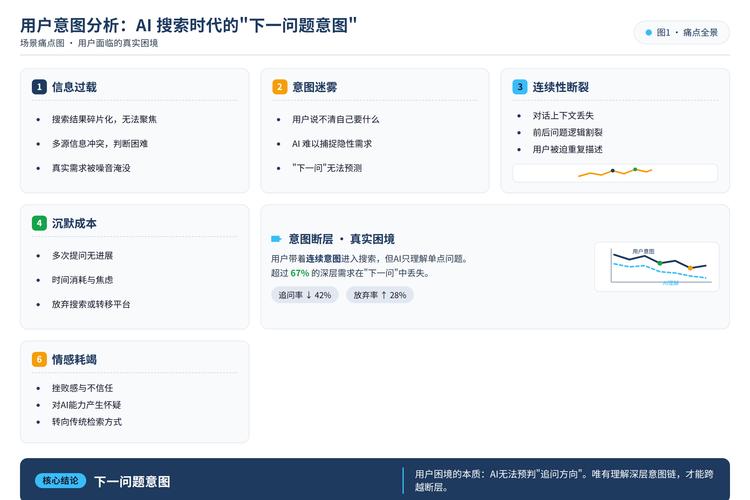
Task: Open the line chart thumbnail labeled 用户意图
Action: pos(657,267)
